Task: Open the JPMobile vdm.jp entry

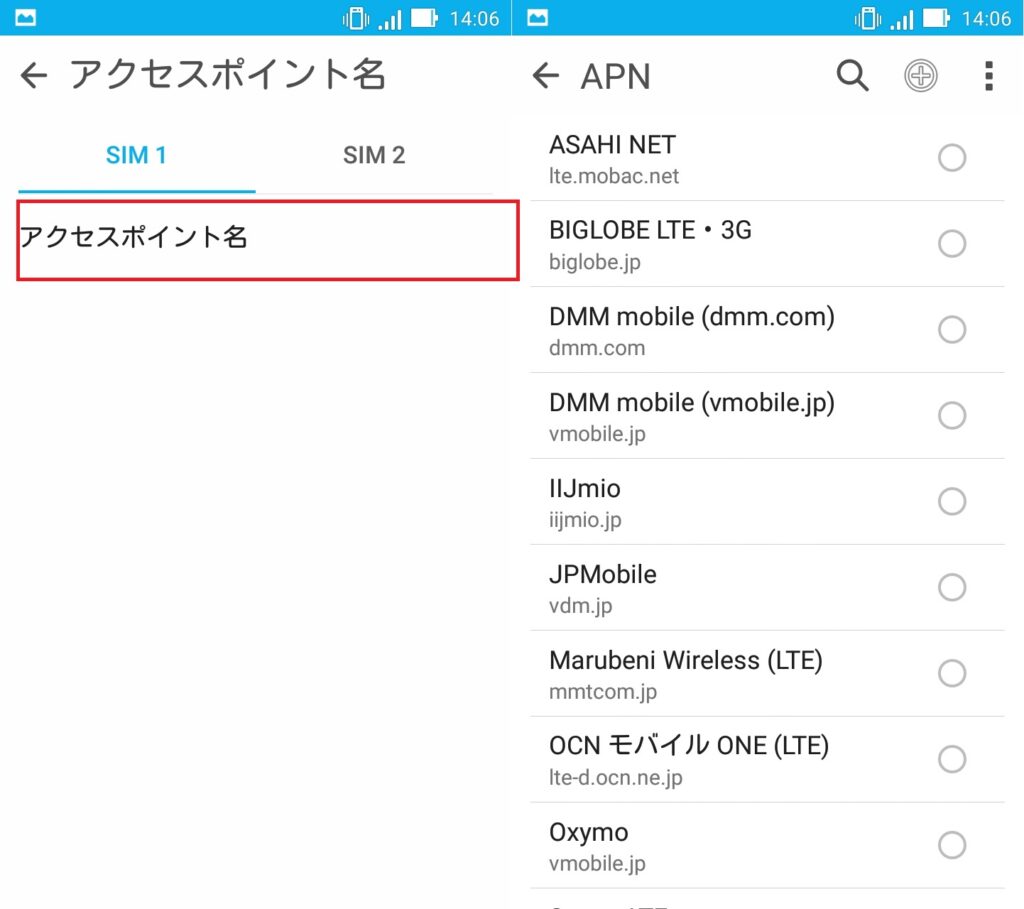Action: (x=767, y=588)
